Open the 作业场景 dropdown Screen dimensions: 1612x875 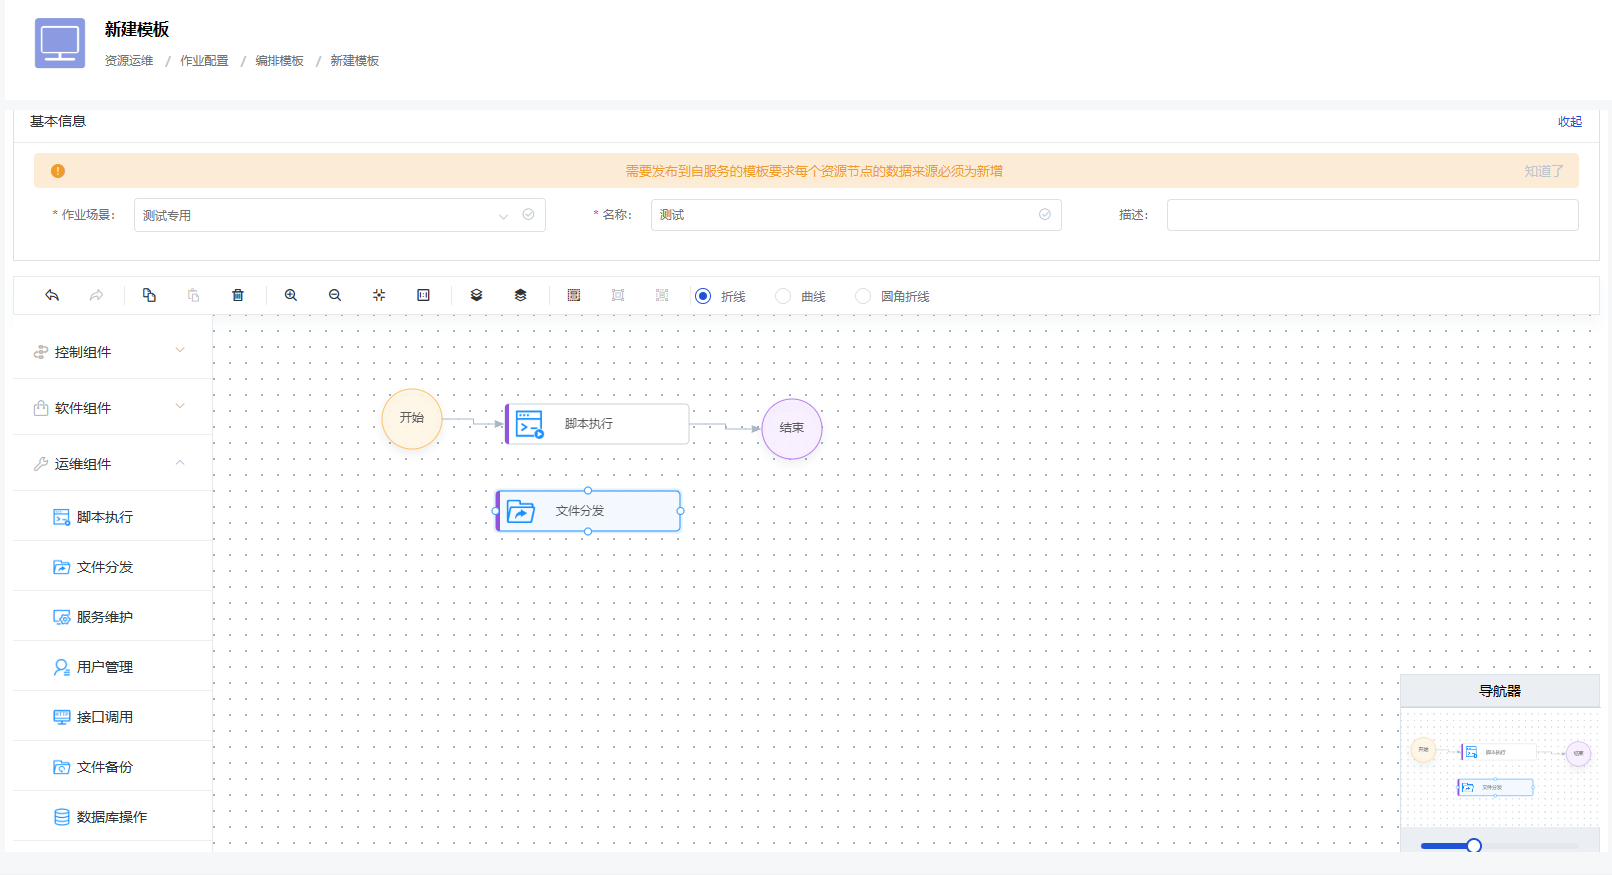pos(340,215)
